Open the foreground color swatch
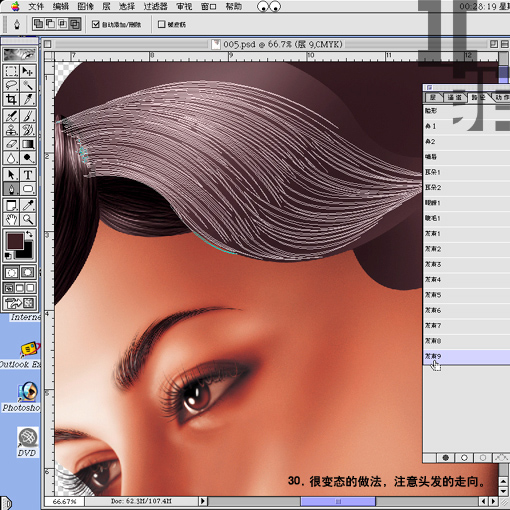 tap(15, 241)
